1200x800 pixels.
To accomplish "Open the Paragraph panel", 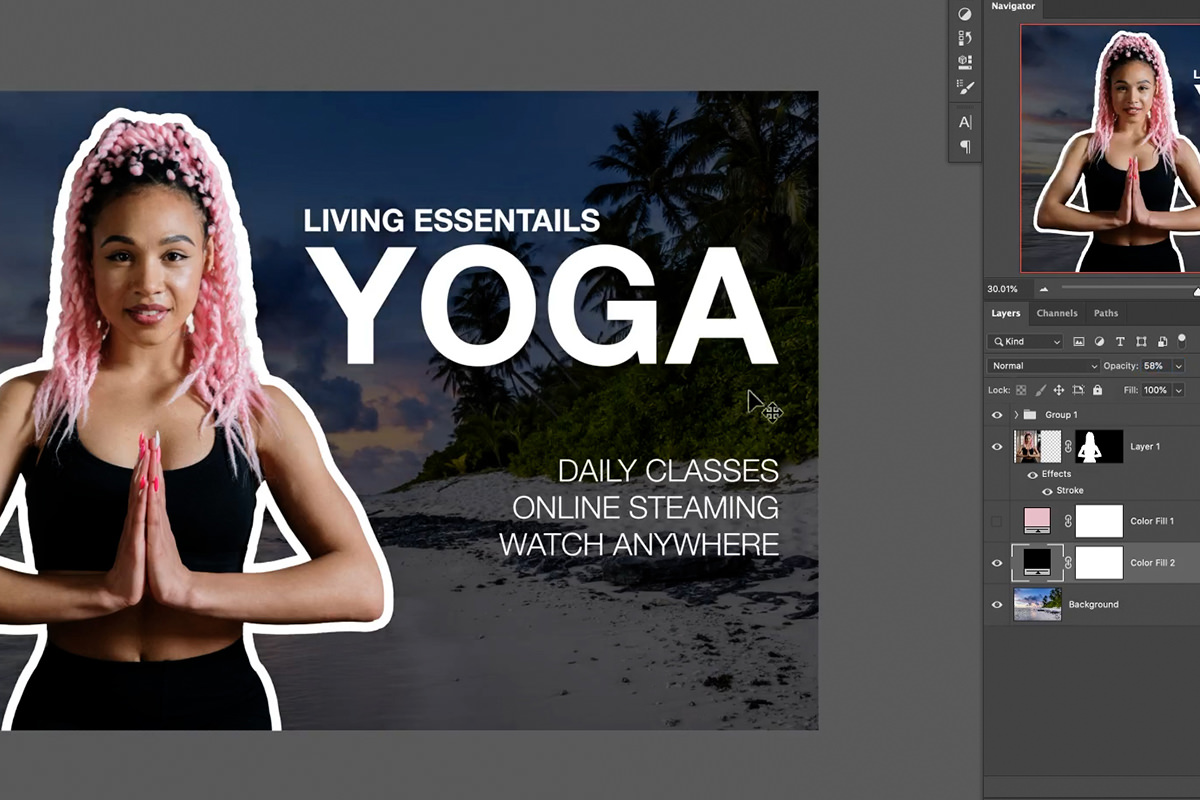I will [x=965, y=147].
